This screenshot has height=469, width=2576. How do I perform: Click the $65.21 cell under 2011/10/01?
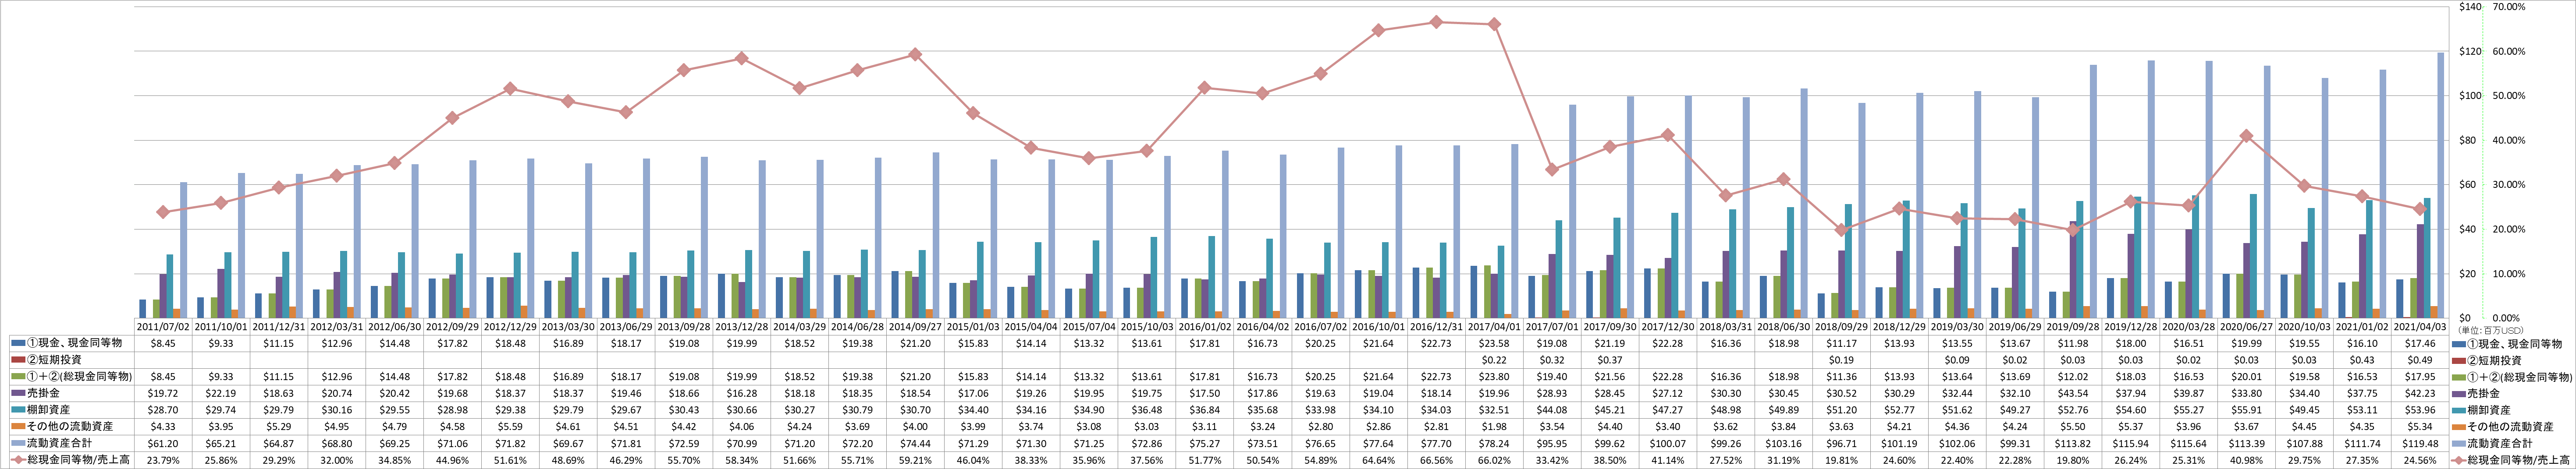(x=221, y=443)
